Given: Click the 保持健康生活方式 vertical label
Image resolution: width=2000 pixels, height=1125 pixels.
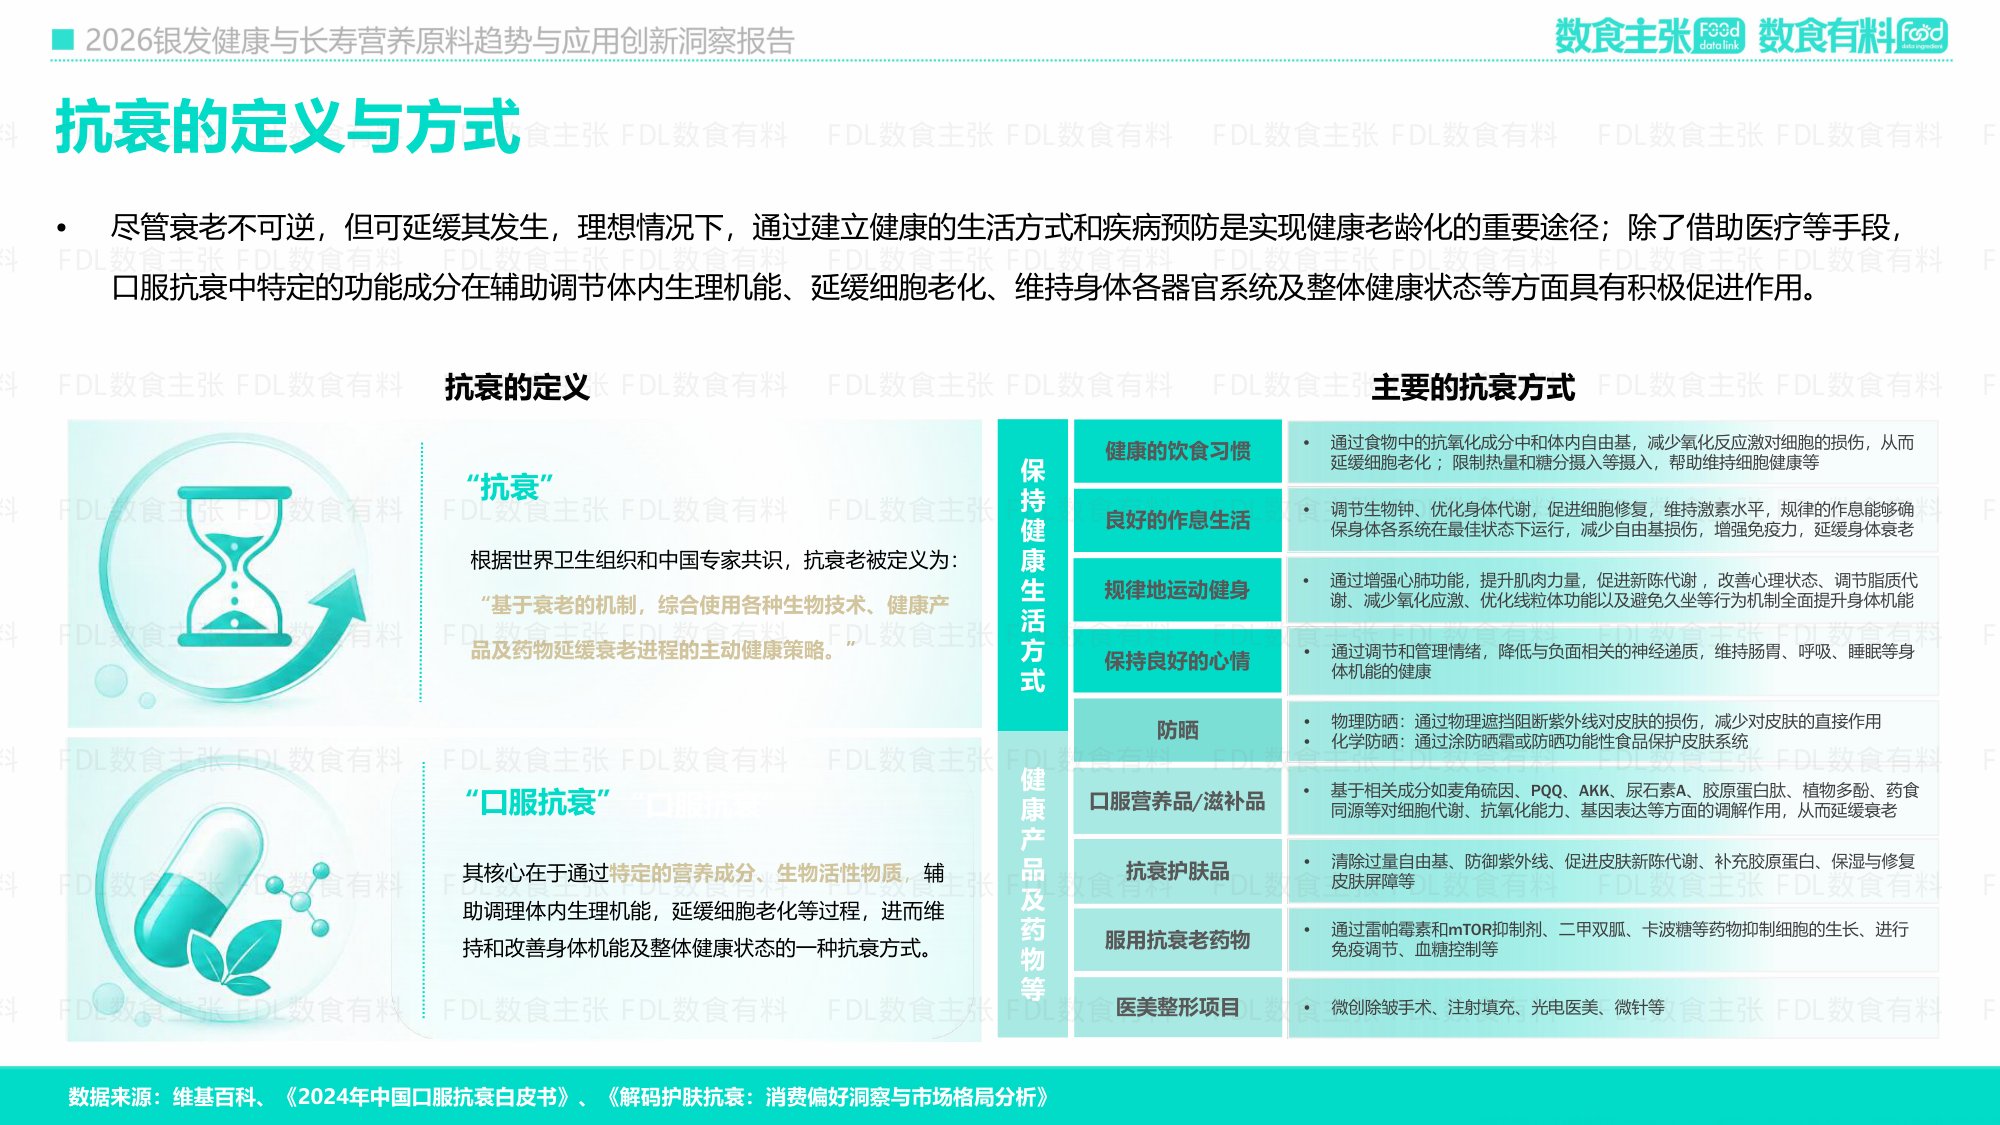Looking at the screenshot, I should coord(1032,575).
